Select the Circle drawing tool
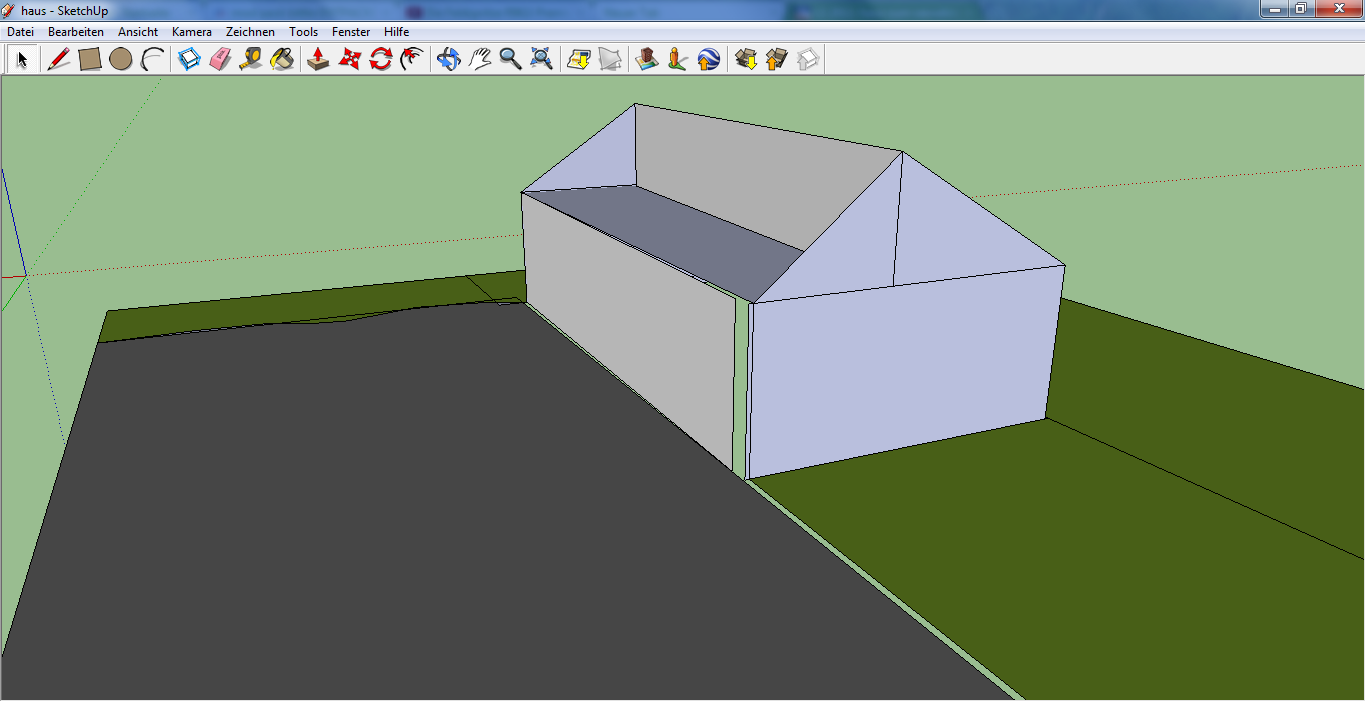 point(121,59)
